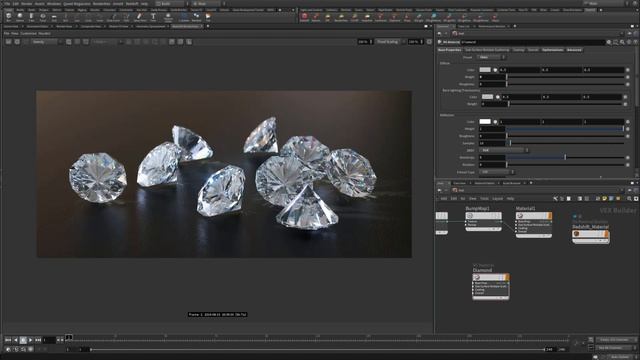Toggle the orange flag on the Diamond node
The width and height of the screenshot is (640, 360).
point(507,278)
